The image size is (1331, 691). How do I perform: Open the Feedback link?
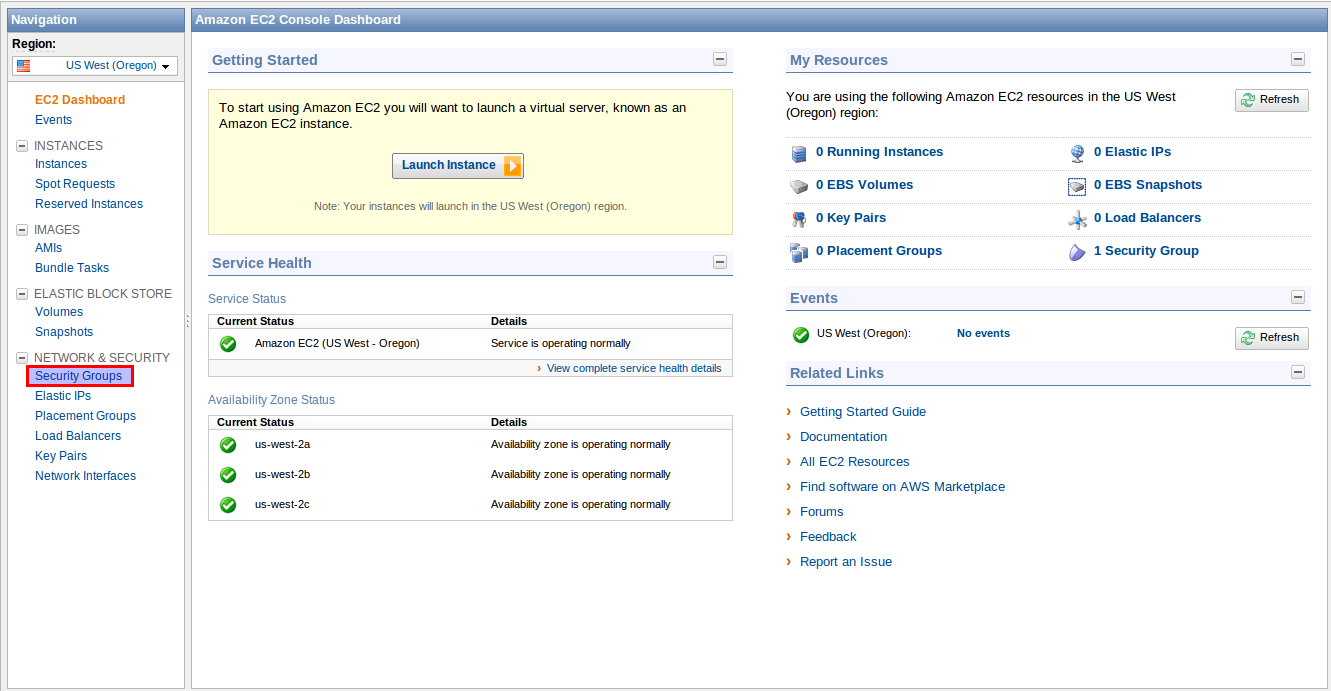(828, 537)
